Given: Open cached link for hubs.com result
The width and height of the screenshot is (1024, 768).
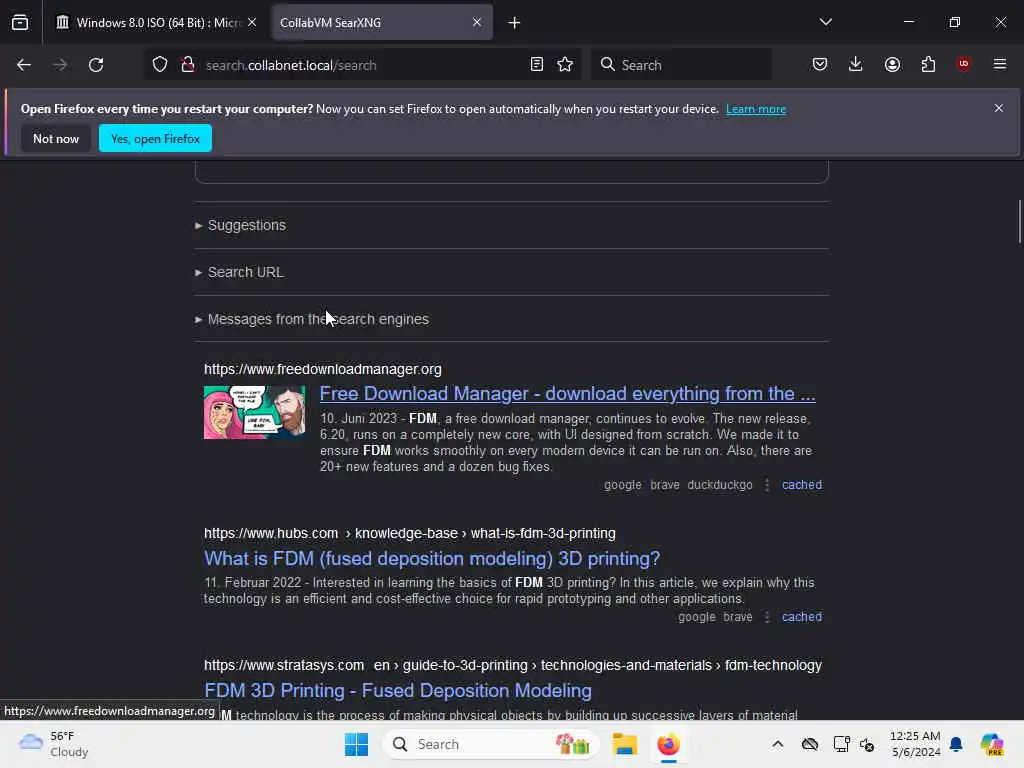Looking at the screenshot, I should 802,617.
